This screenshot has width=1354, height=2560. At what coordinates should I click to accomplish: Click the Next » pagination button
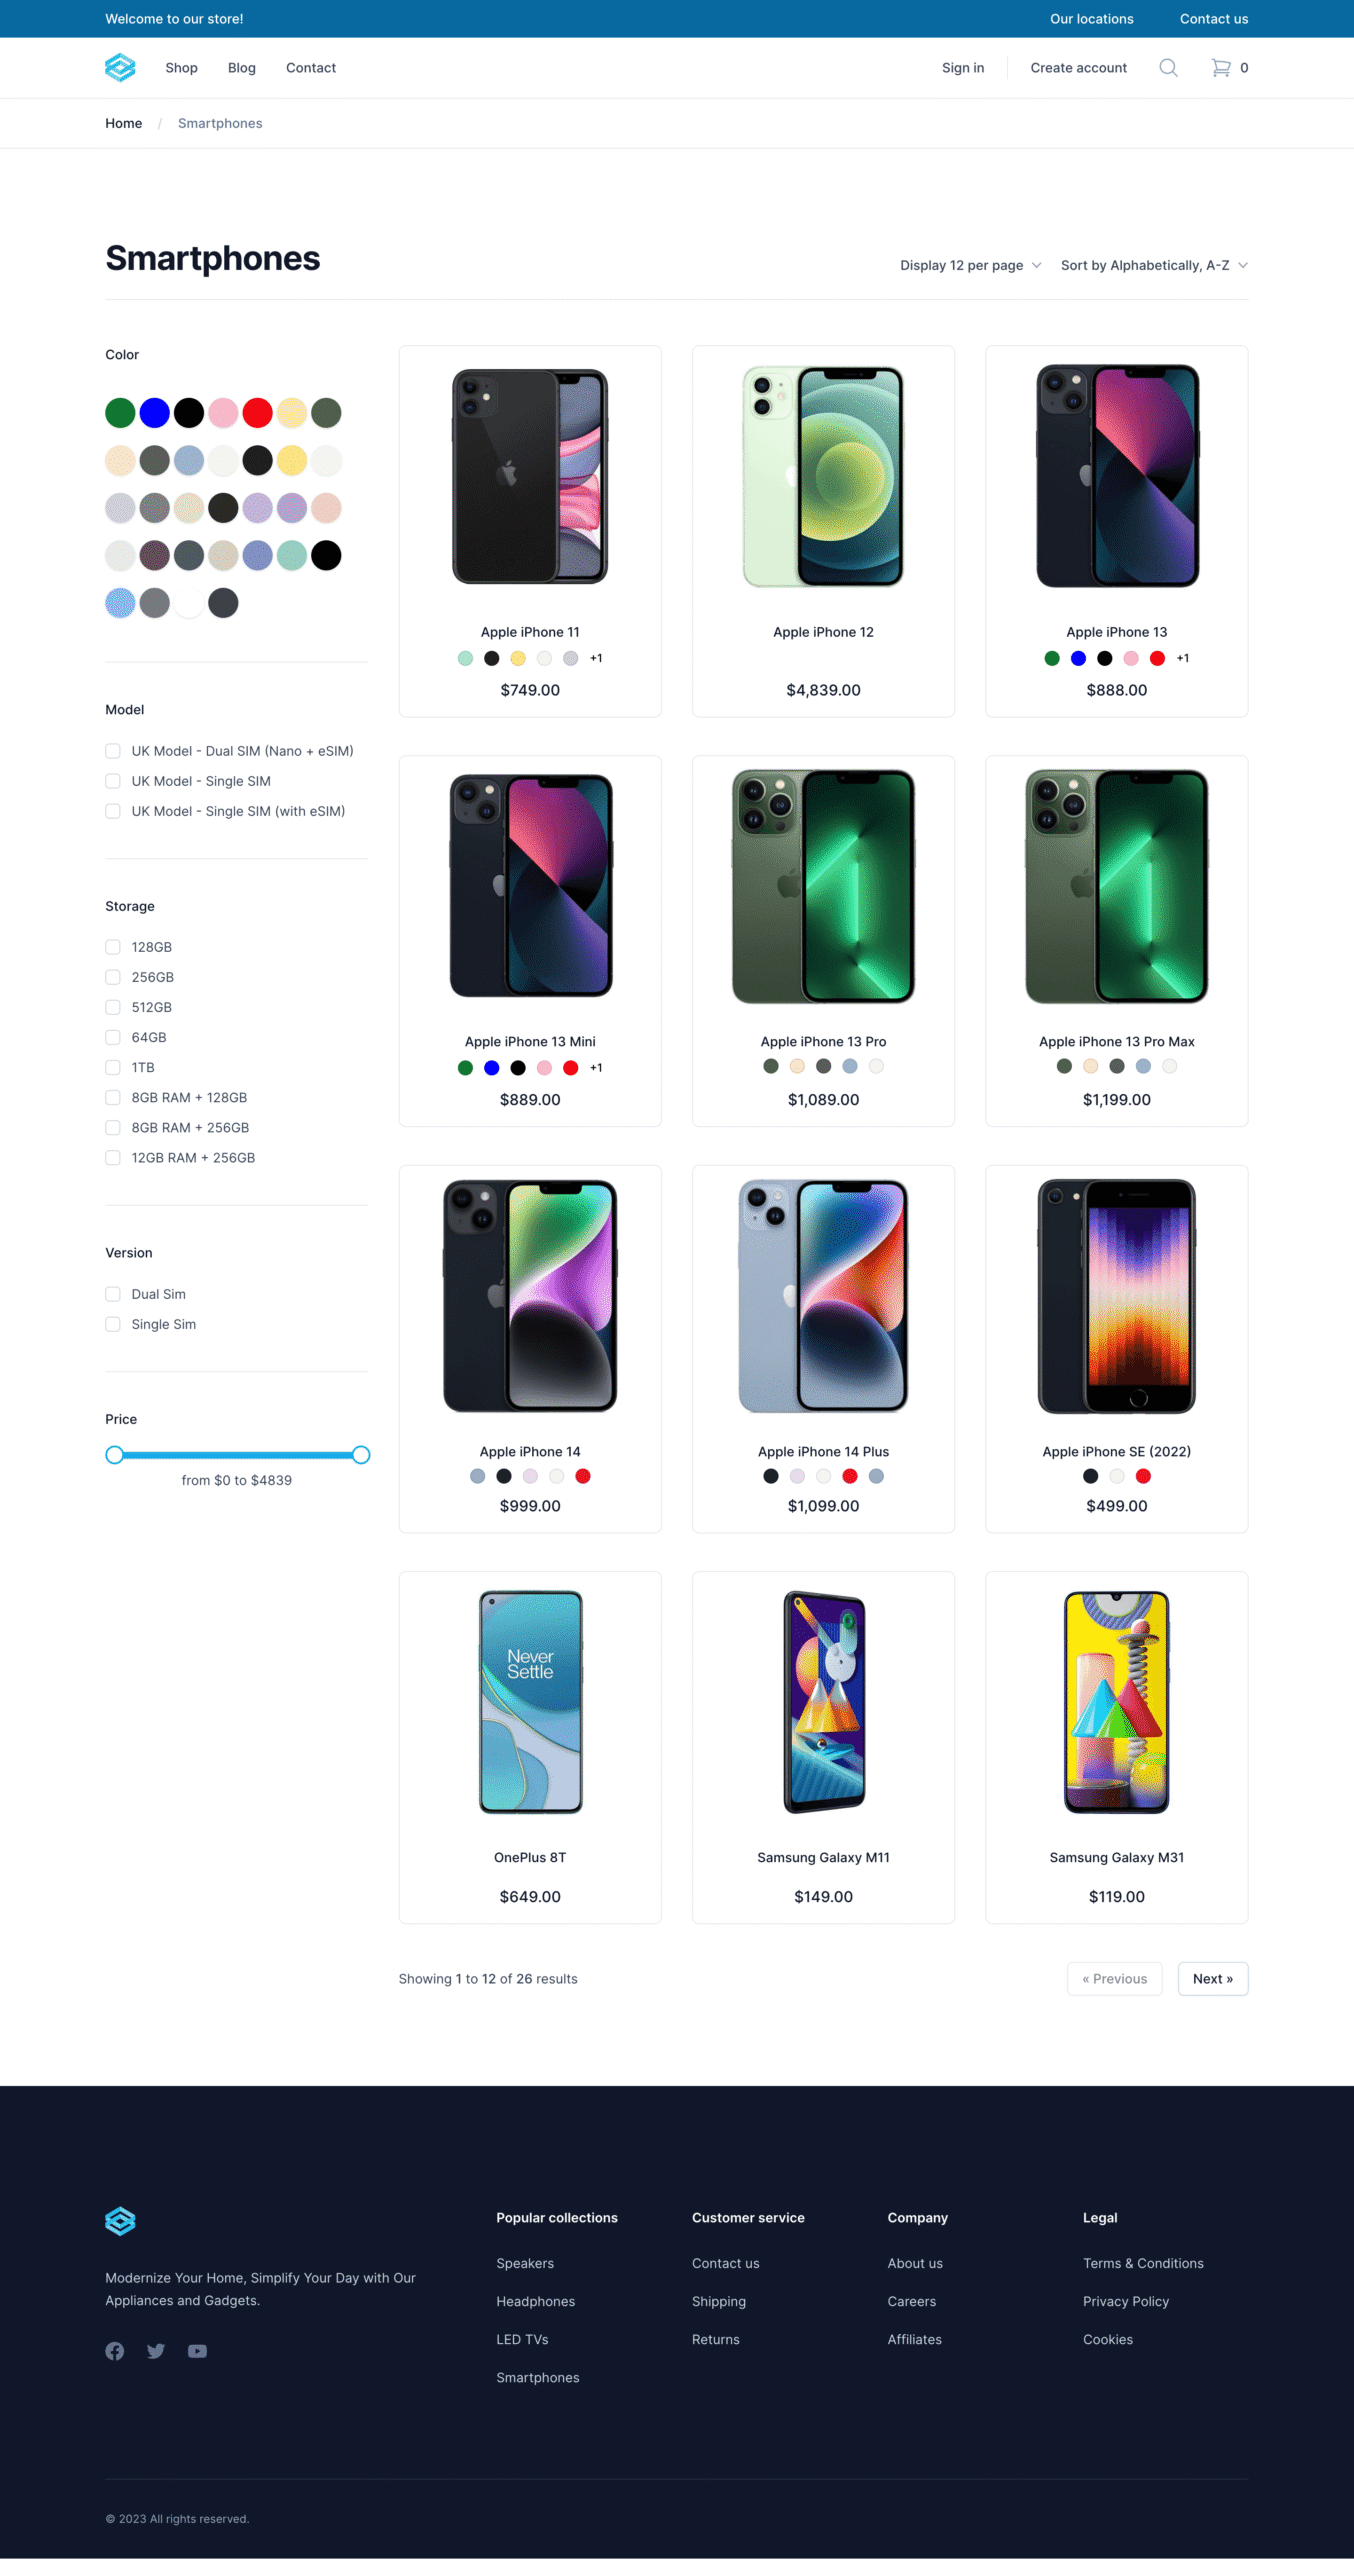pyautogui.click(x=1213, y=1979)
